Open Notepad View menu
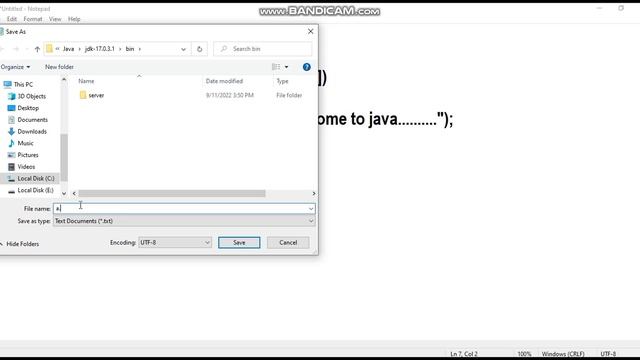The image size is (640, 360). tap(55, 19)
